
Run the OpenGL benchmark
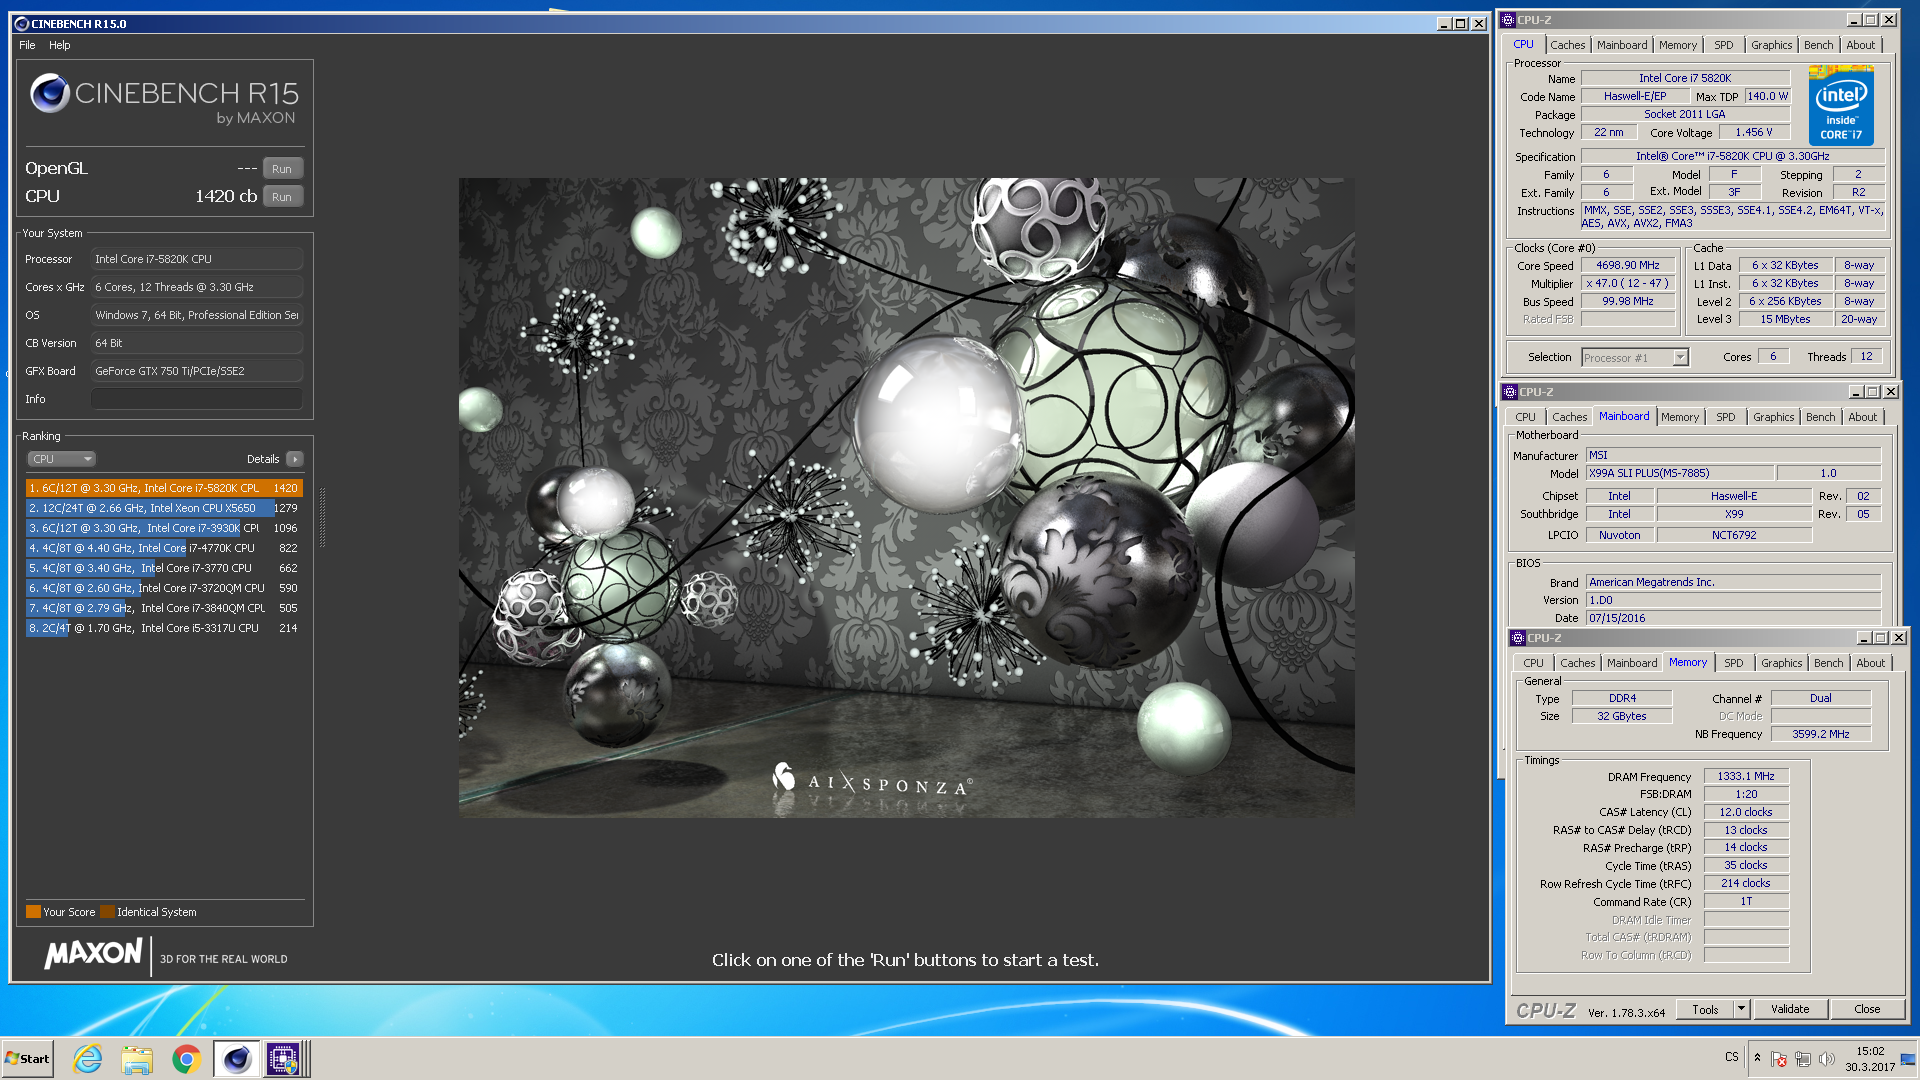point(282,169)
